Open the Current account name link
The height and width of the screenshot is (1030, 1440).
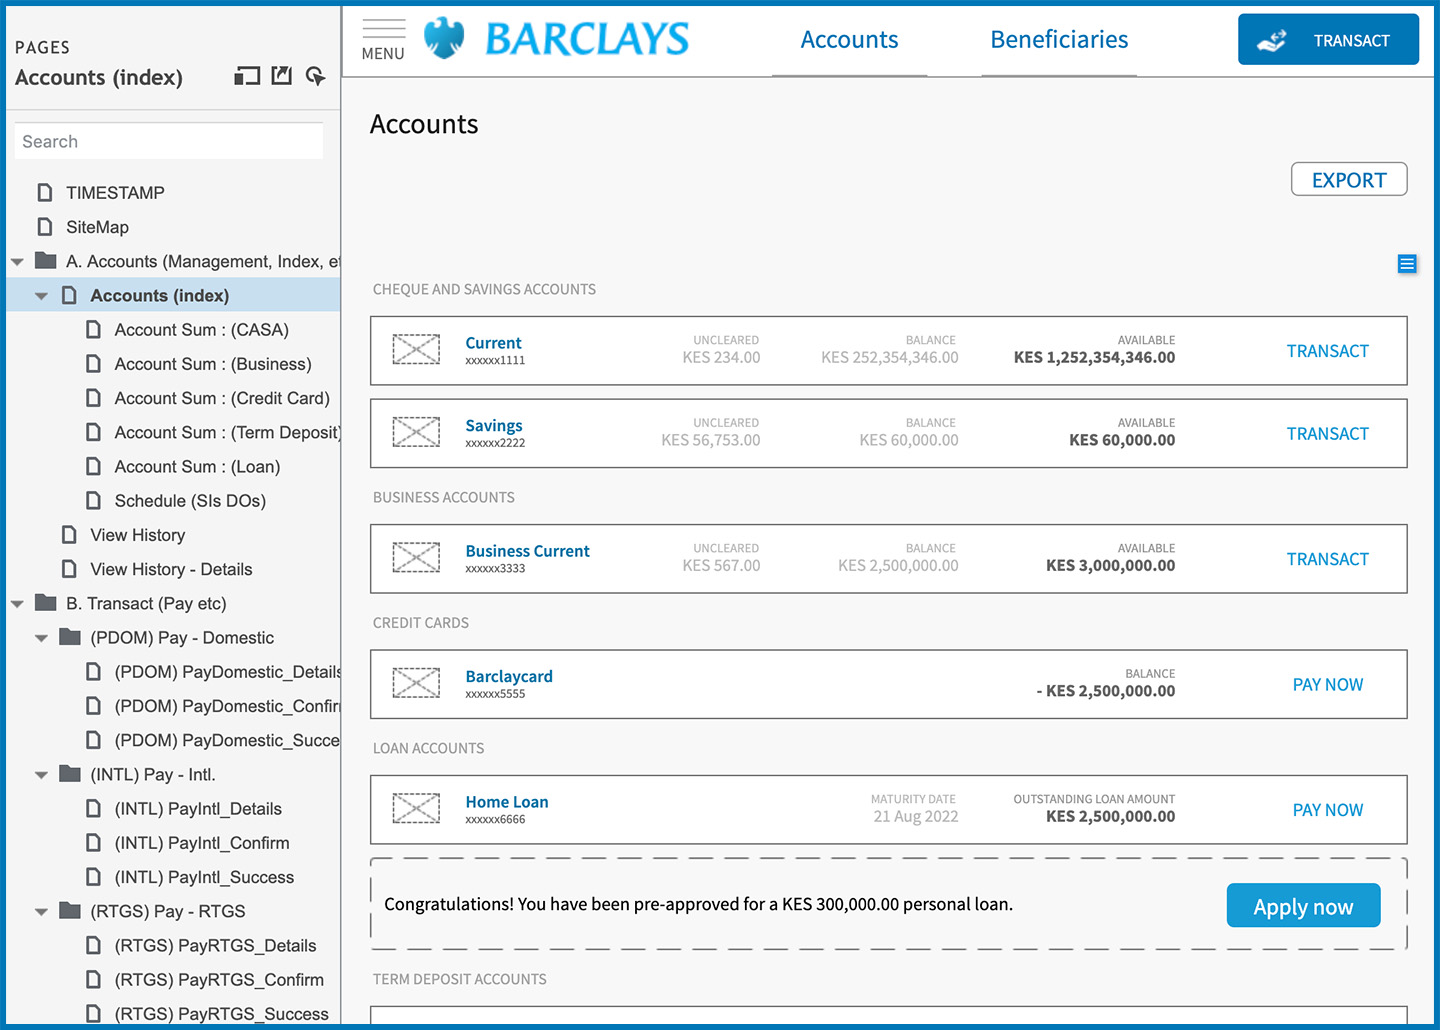coord(493,343)
